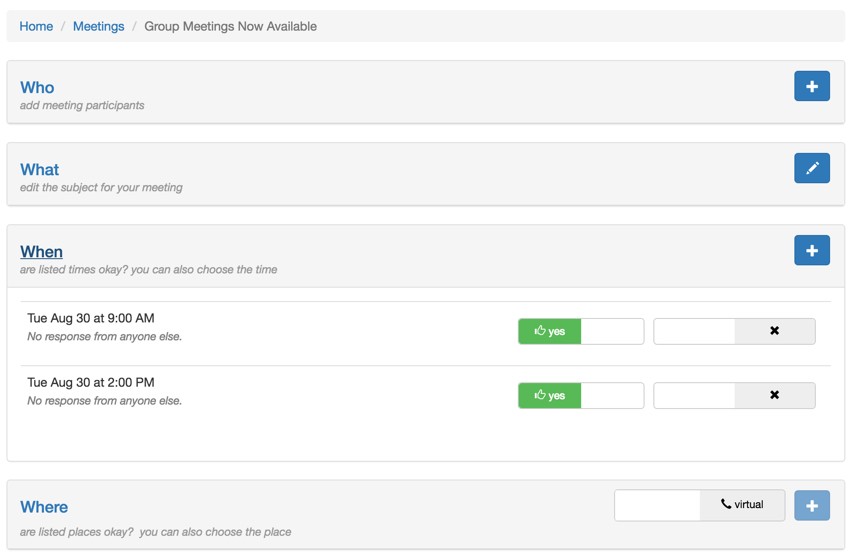The width and height of the screenshot is (850, 553).
Task: Click the When section heading link
Action: tap(41, 252)
